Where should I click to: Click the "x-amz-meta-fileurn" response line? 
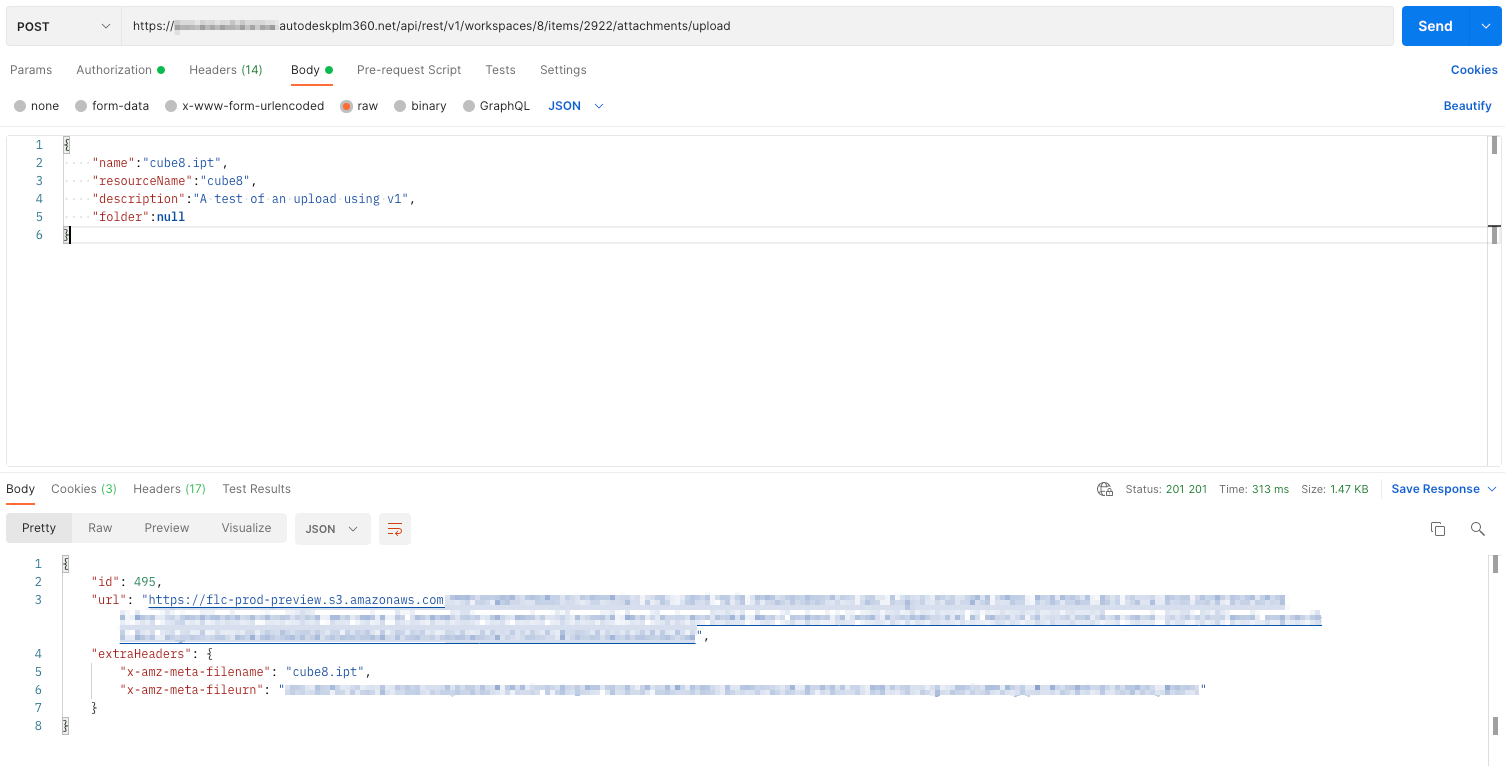[663, 690]
